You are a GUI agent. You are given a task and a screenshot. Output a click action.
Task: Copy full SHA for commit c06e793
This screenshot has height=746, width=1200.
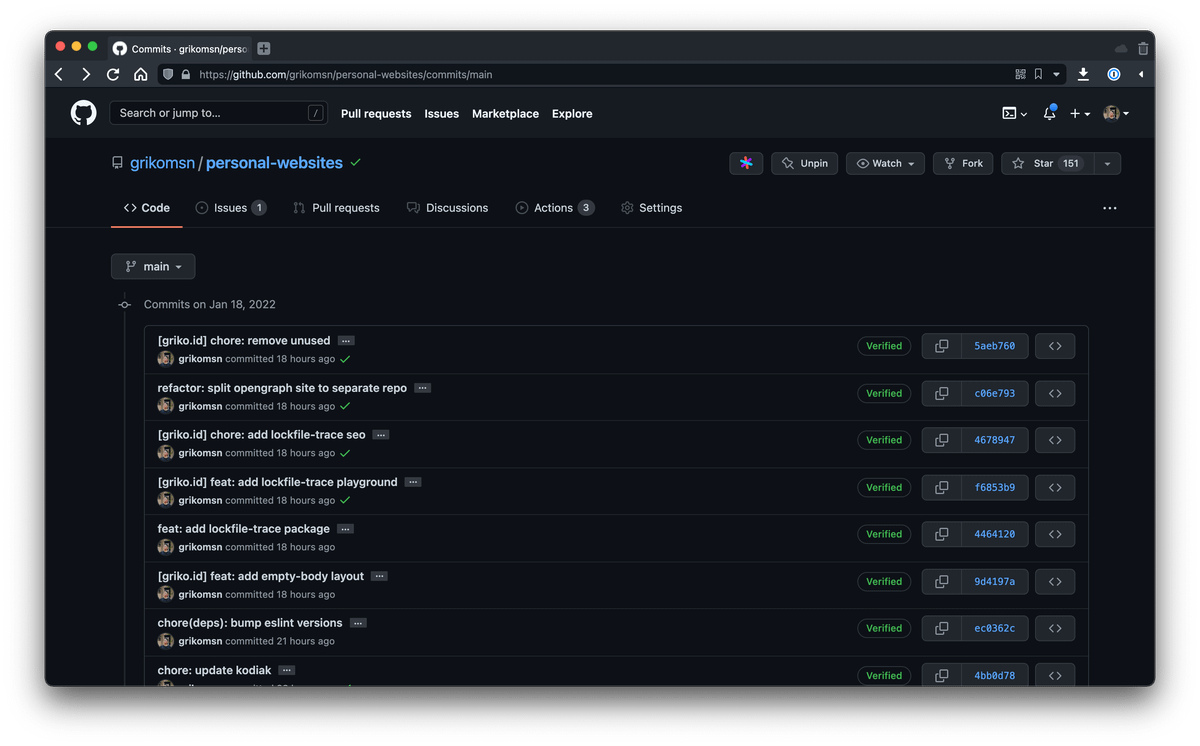point(941,393)
